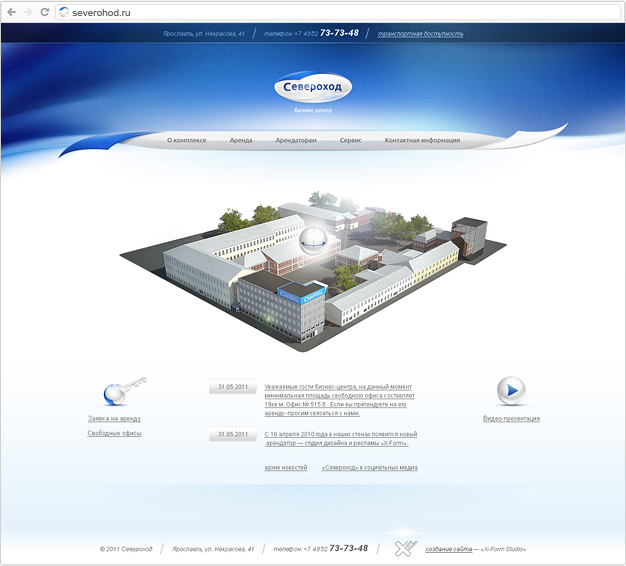Click the footer © 2011 Североход text
This screenshot has width=626, height=566.
[126, 549]
